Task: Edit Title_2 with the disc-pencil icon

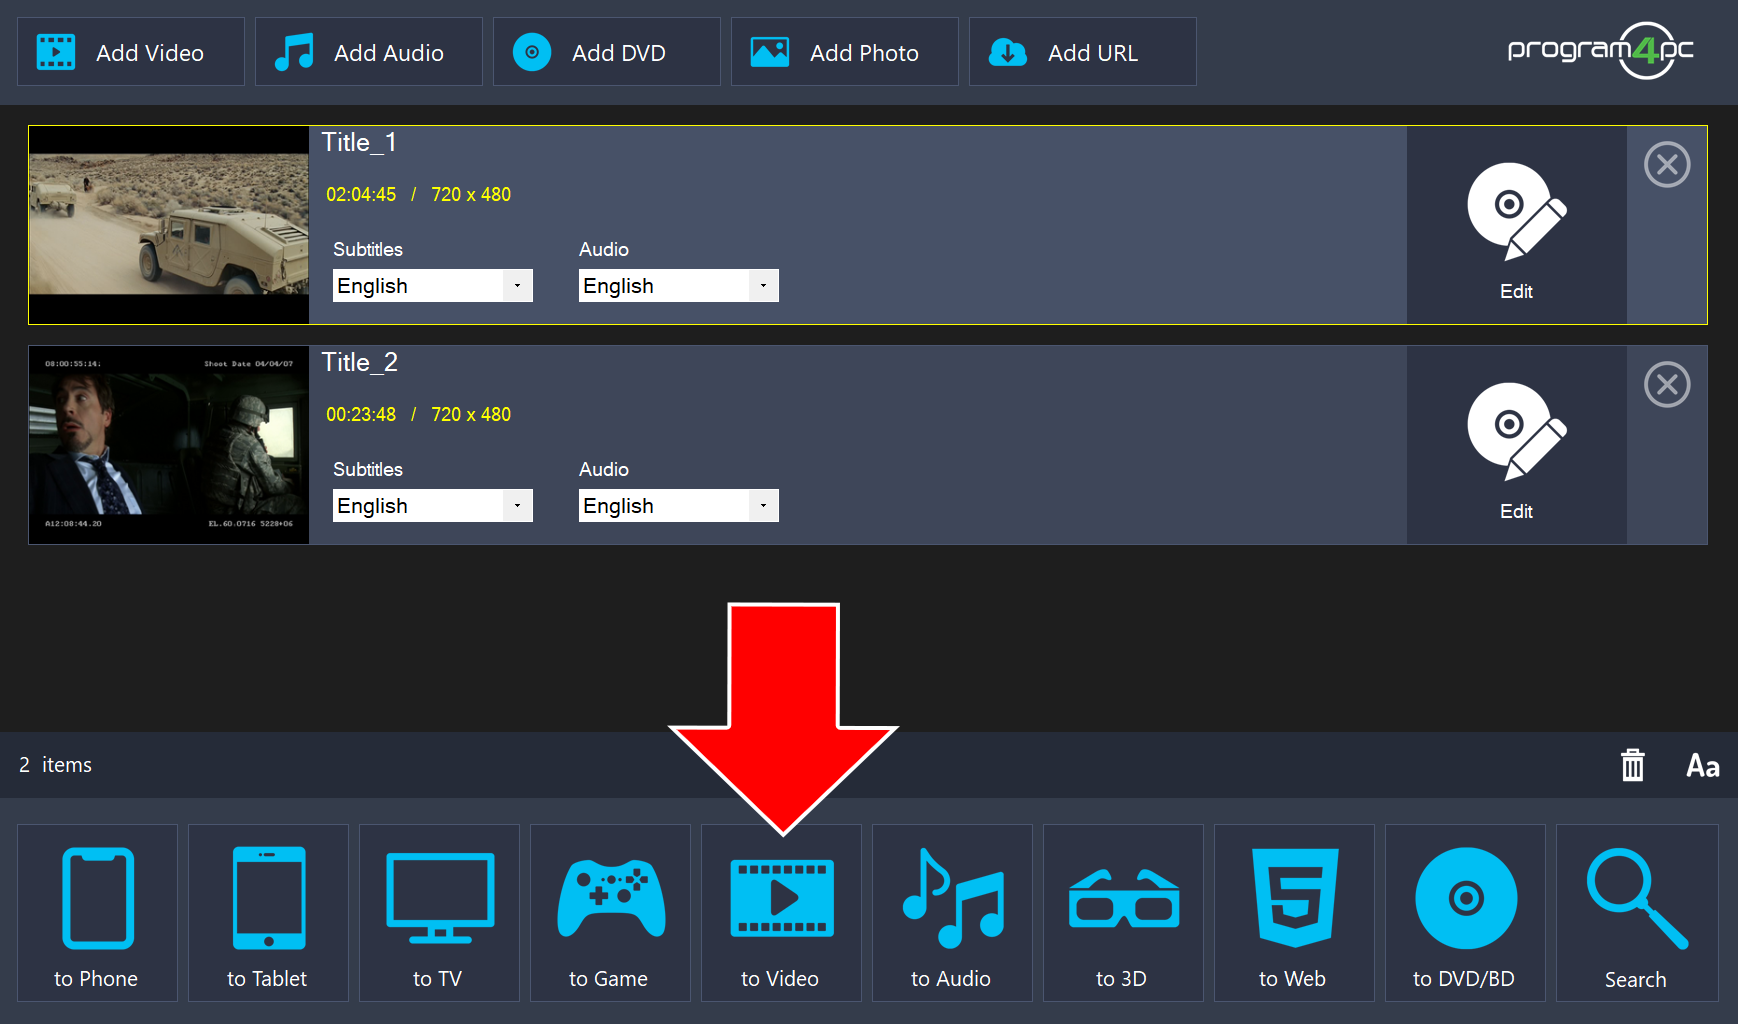Action: 1517,445
